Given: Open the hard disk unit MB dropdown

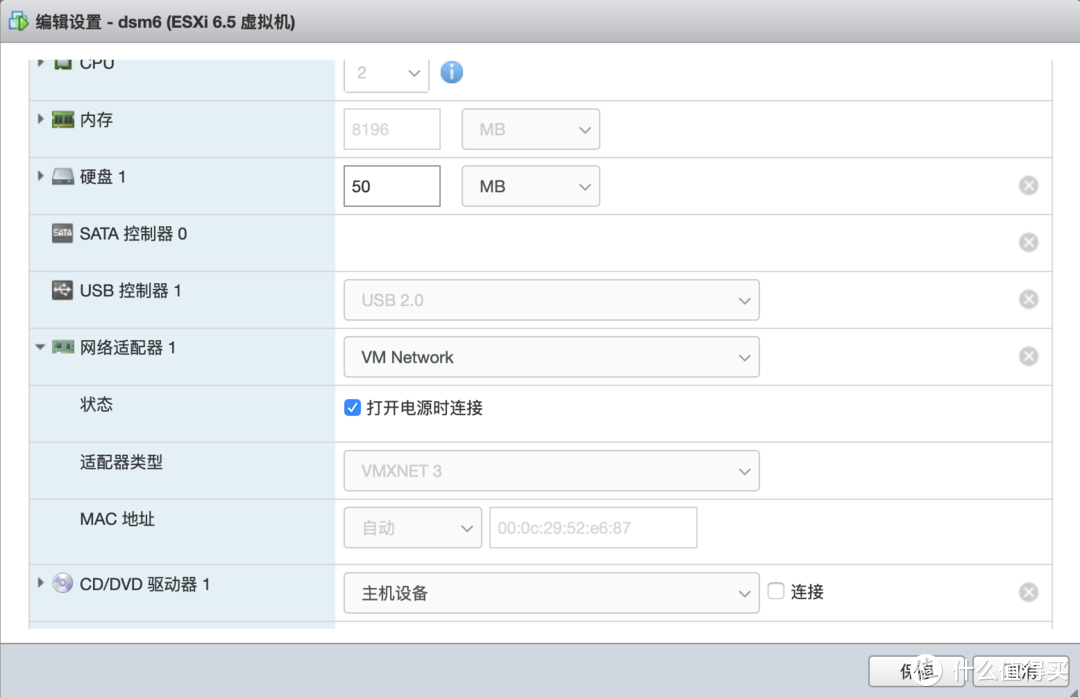Looking at the screenshot, I should [x=530, y=186].
